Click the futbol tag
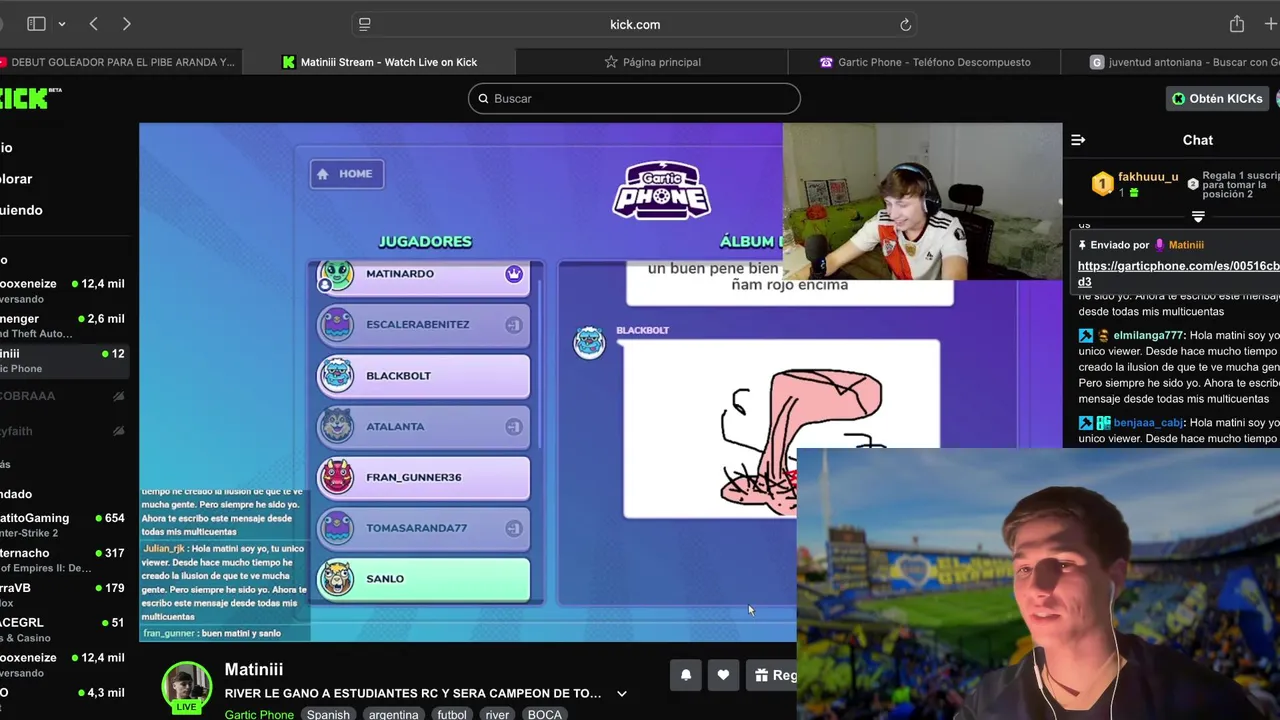The width and height of the screenshot is (1280, 720). (x=452, y=714)
